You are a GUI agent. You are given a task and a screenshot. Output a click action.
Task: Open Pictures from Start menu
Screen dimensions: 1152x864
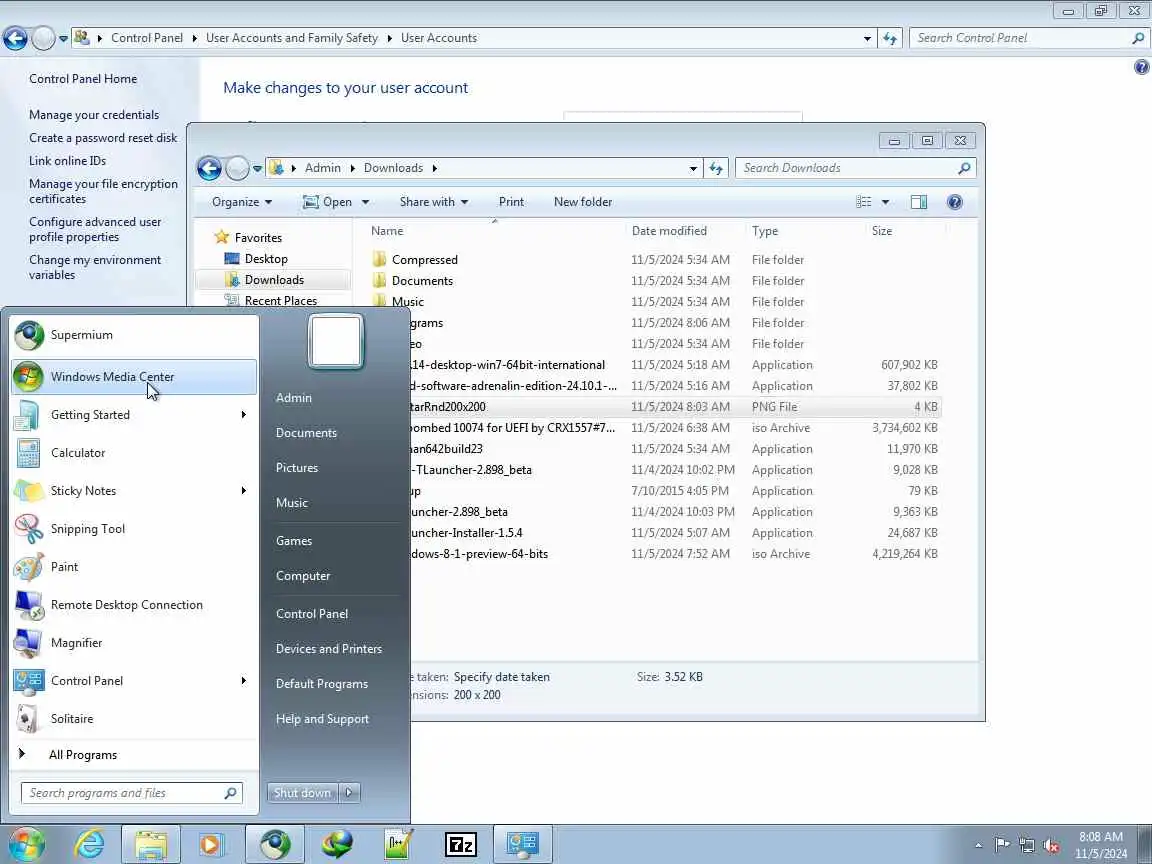click(x=297, y=468)
